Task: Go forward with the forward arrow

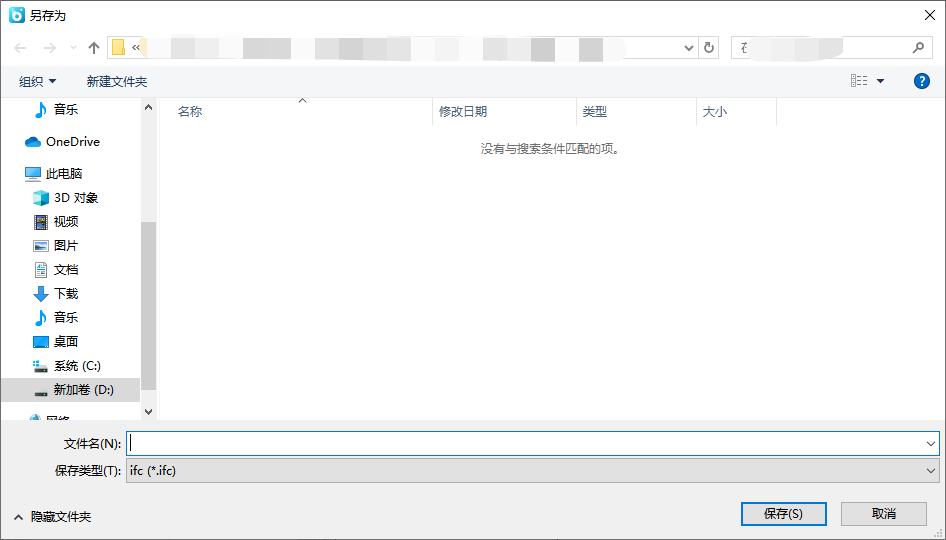Action: (x=49, y=48)
